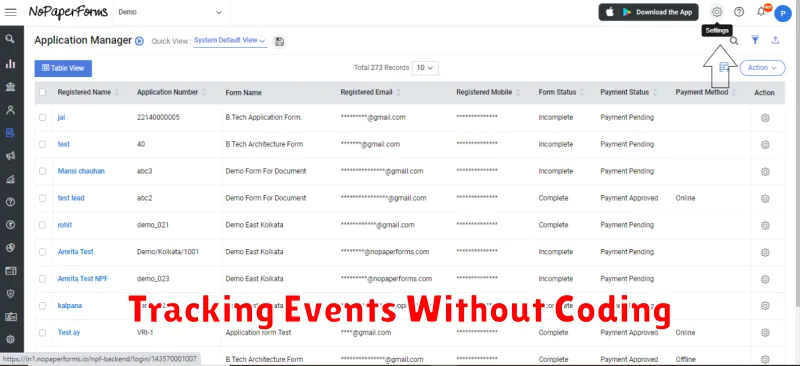Select checkbox for Amrita Test NPF row
The width and height of the screenshot is (800, 366).
point(42,279)
